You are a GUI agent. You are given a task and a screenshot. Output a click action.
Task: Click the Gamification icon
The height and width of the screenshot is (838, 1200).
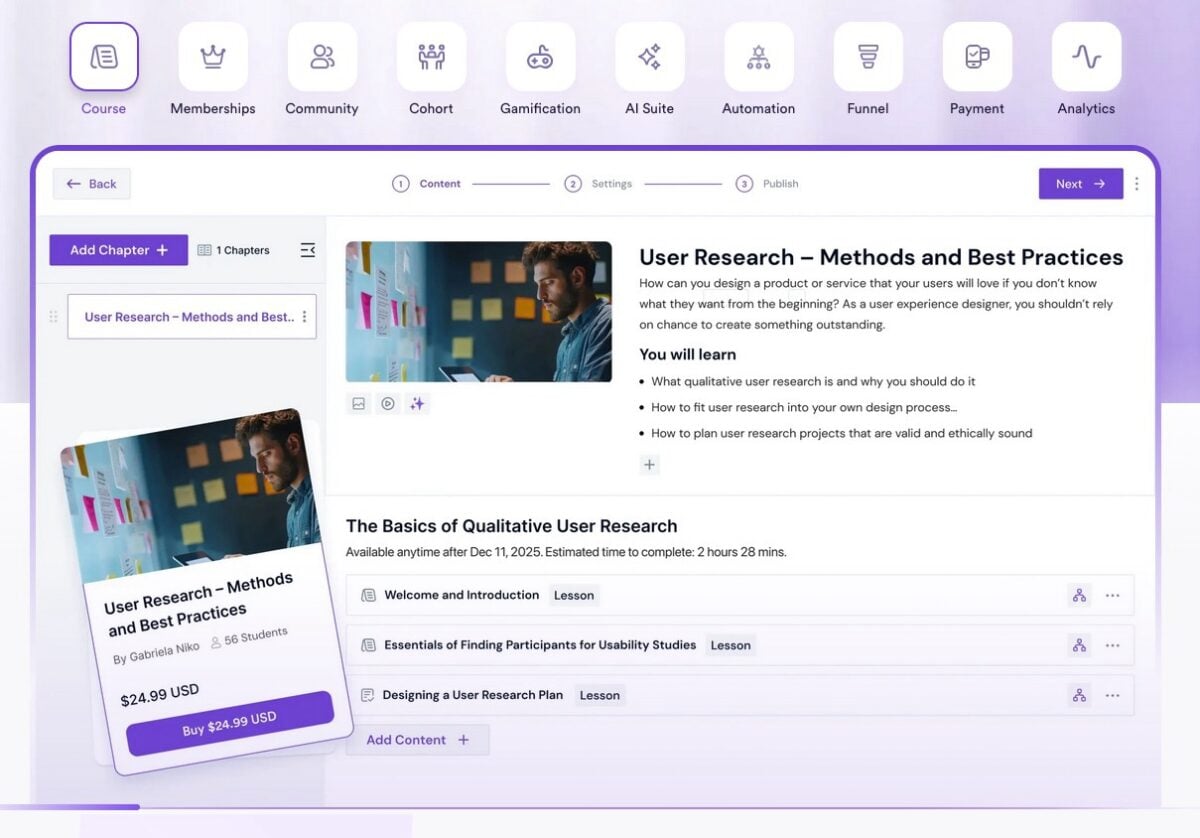(540, 57)
